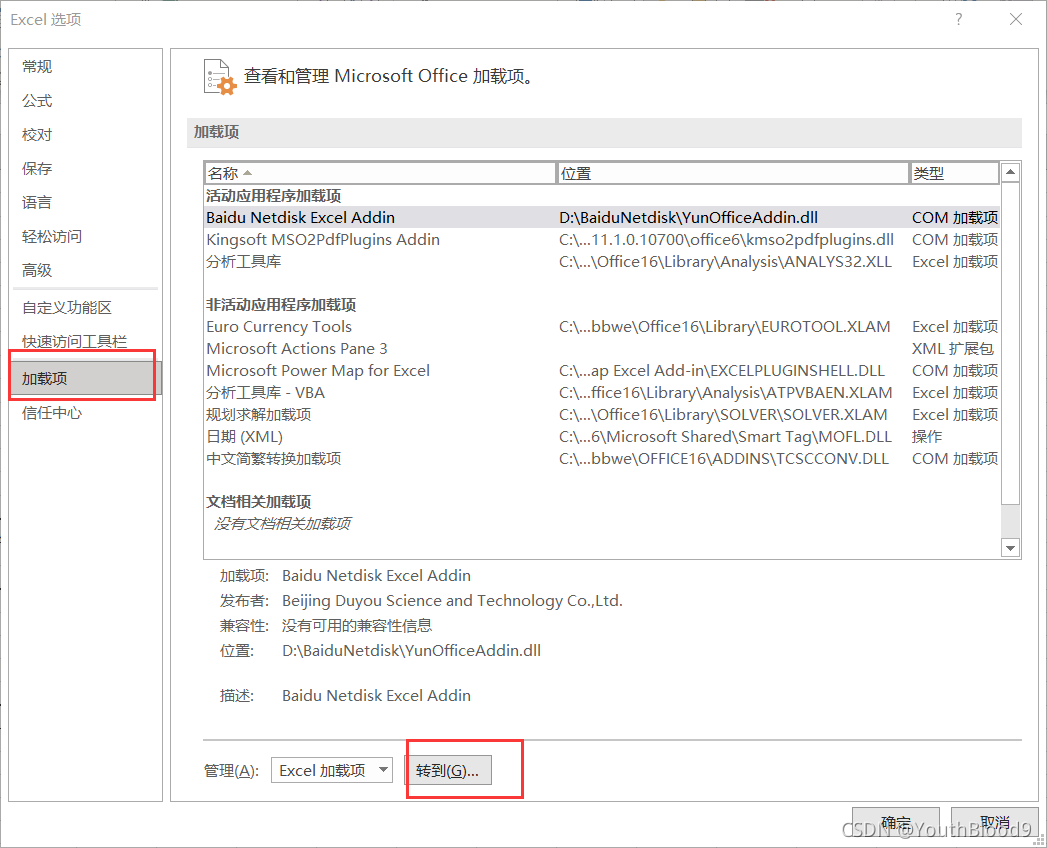The width and height of the screenshot is (1047, 848).
Task: Sort by the 类型 column header
Action: (x=954, y=174)
